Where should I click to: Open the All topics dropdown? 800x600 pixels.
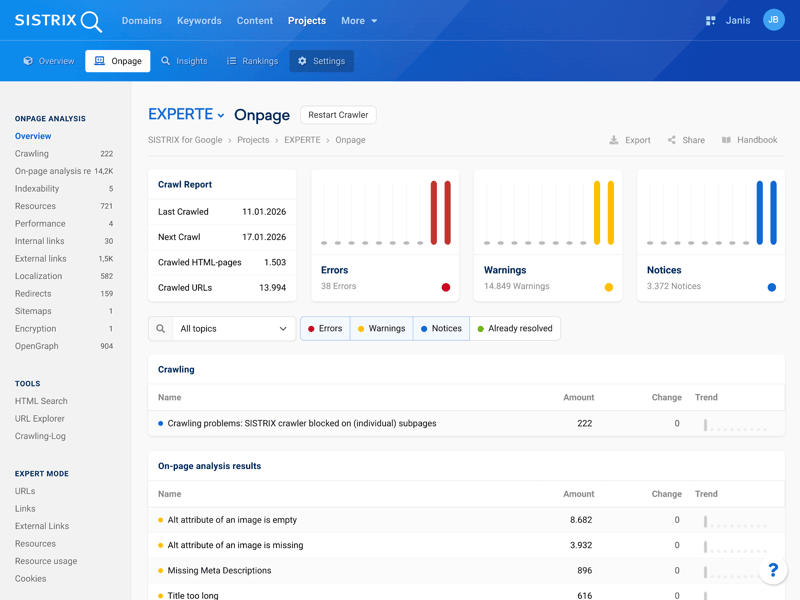click(233, 328)
